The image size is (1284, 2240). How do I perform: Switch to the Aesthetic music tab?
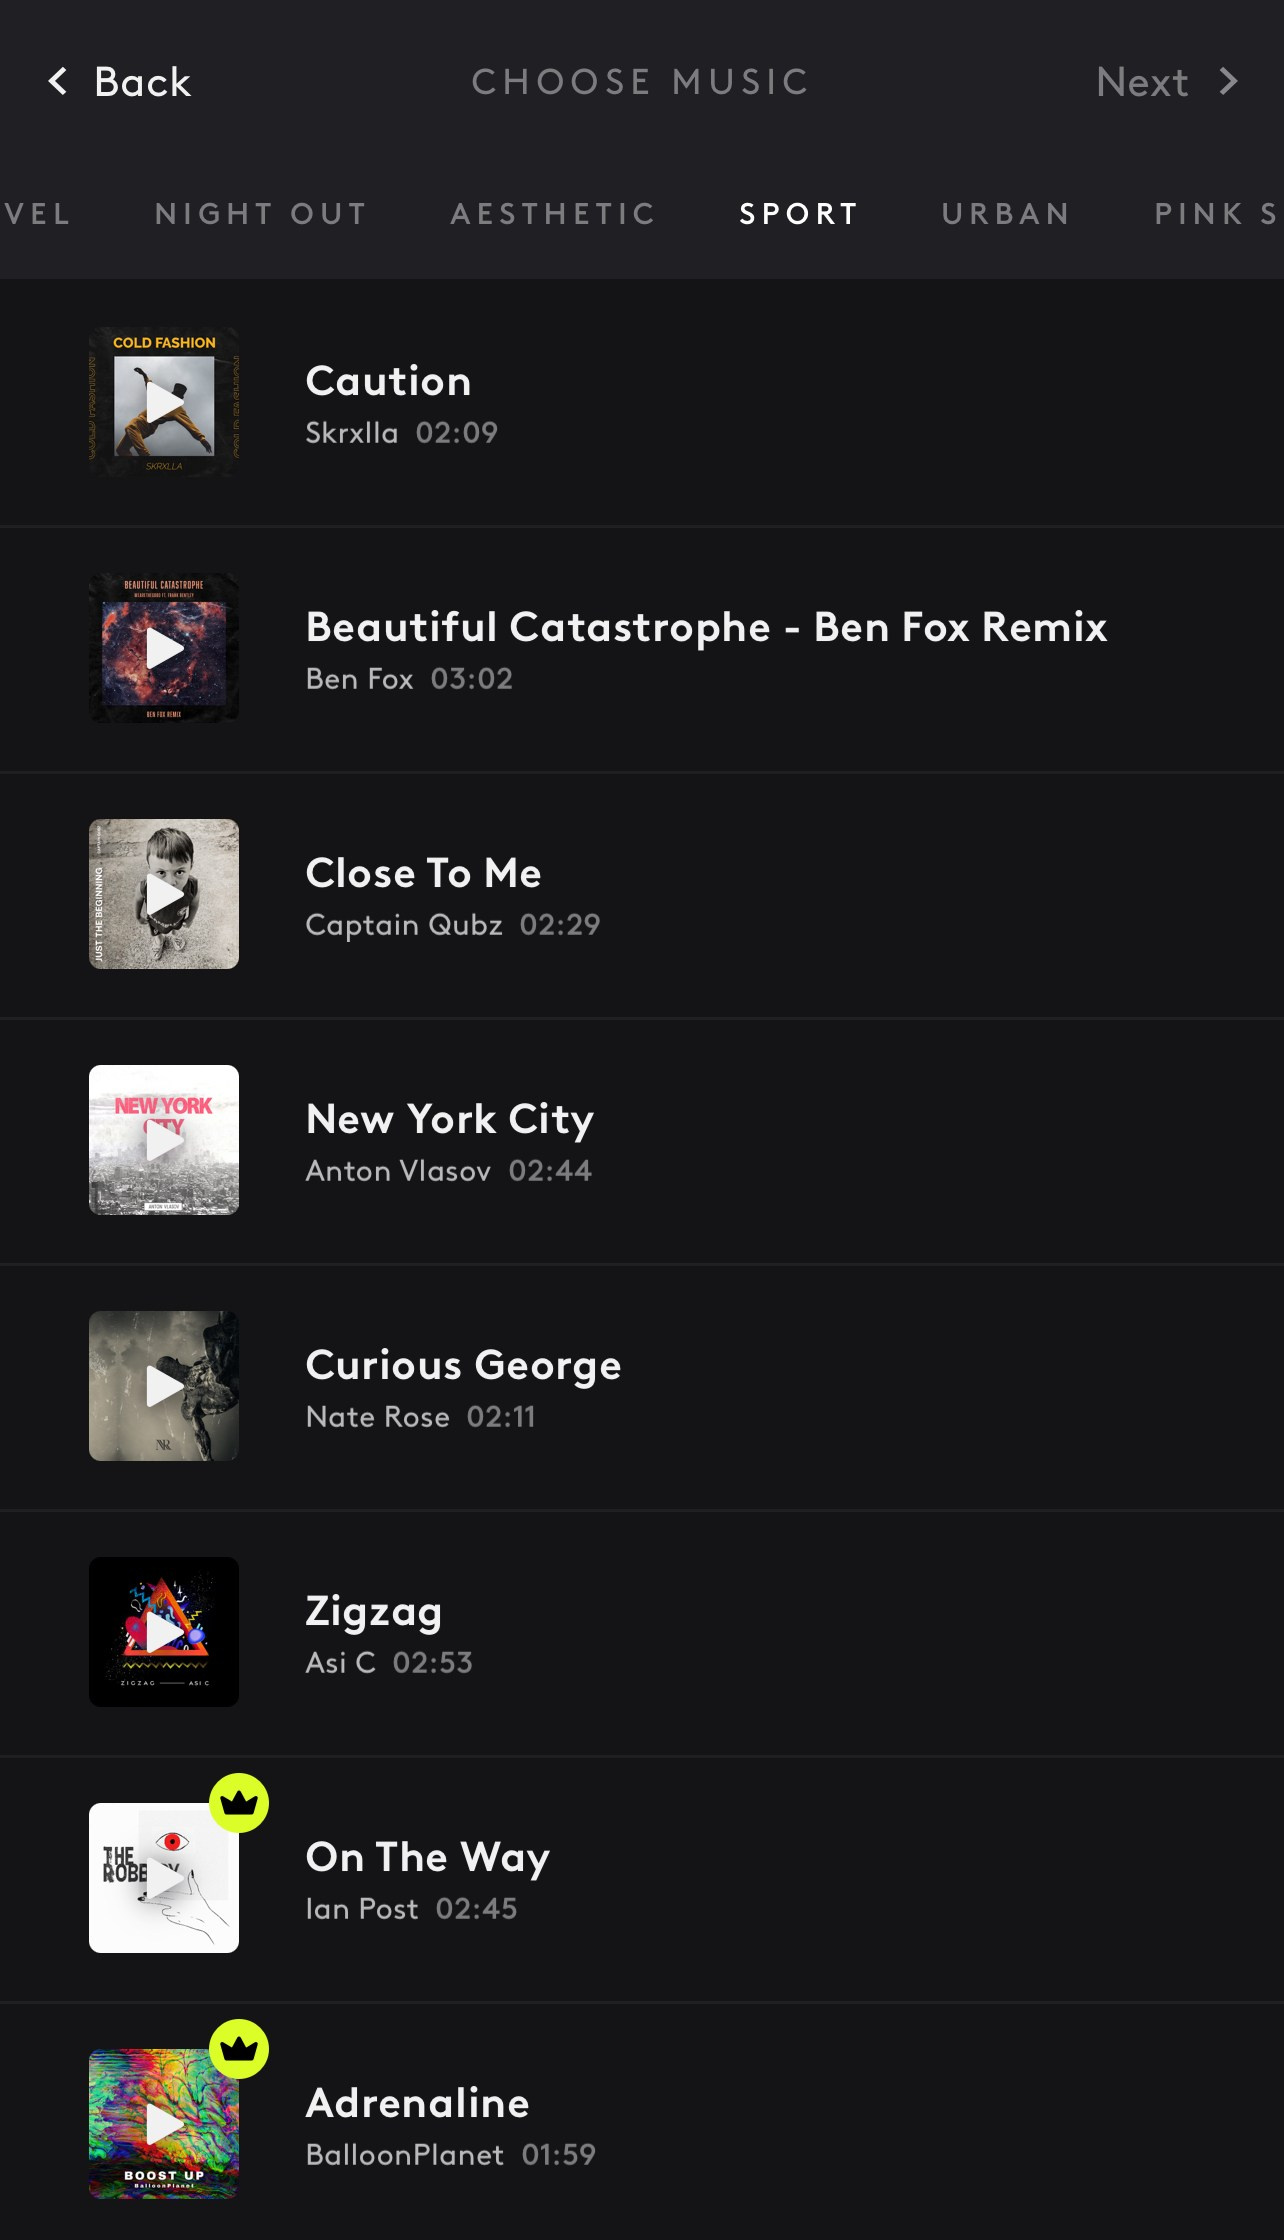553,214
